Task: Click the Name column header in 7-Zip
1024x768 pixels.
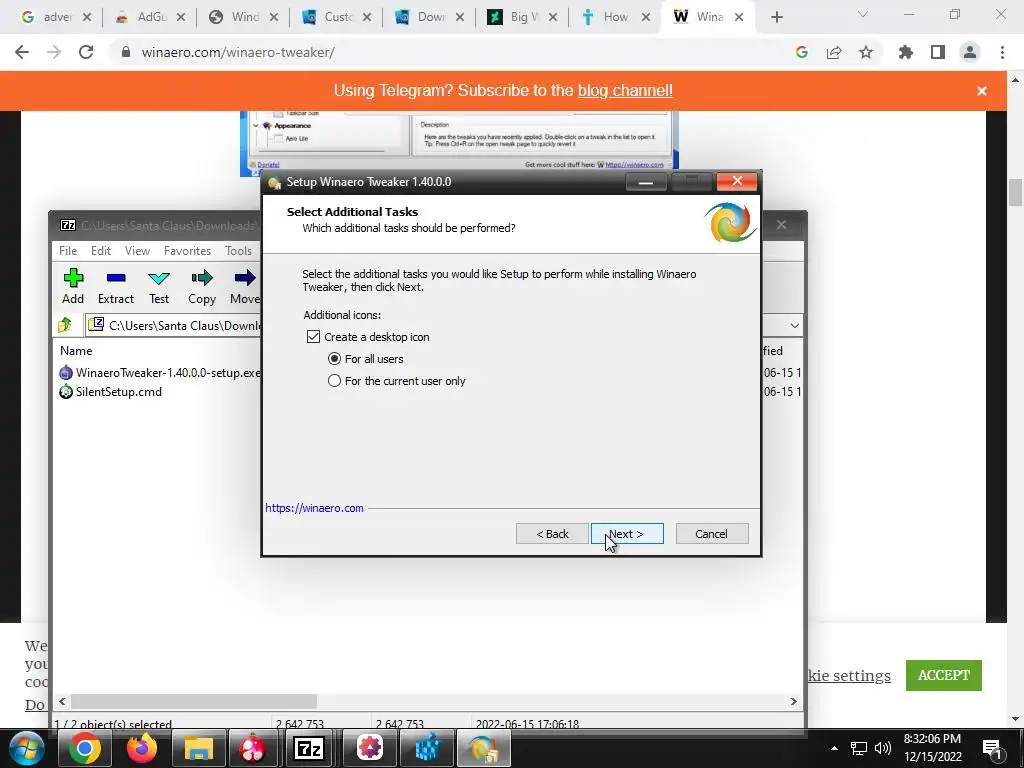Action: click(76, 351)
